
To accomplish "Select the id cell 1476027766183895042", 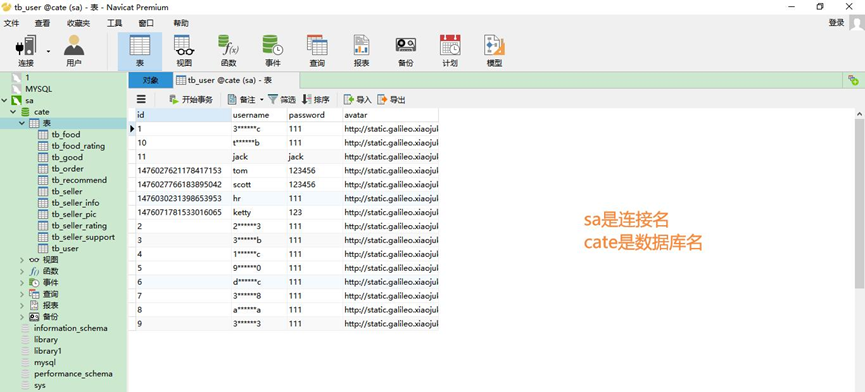I will coord(183,185).
